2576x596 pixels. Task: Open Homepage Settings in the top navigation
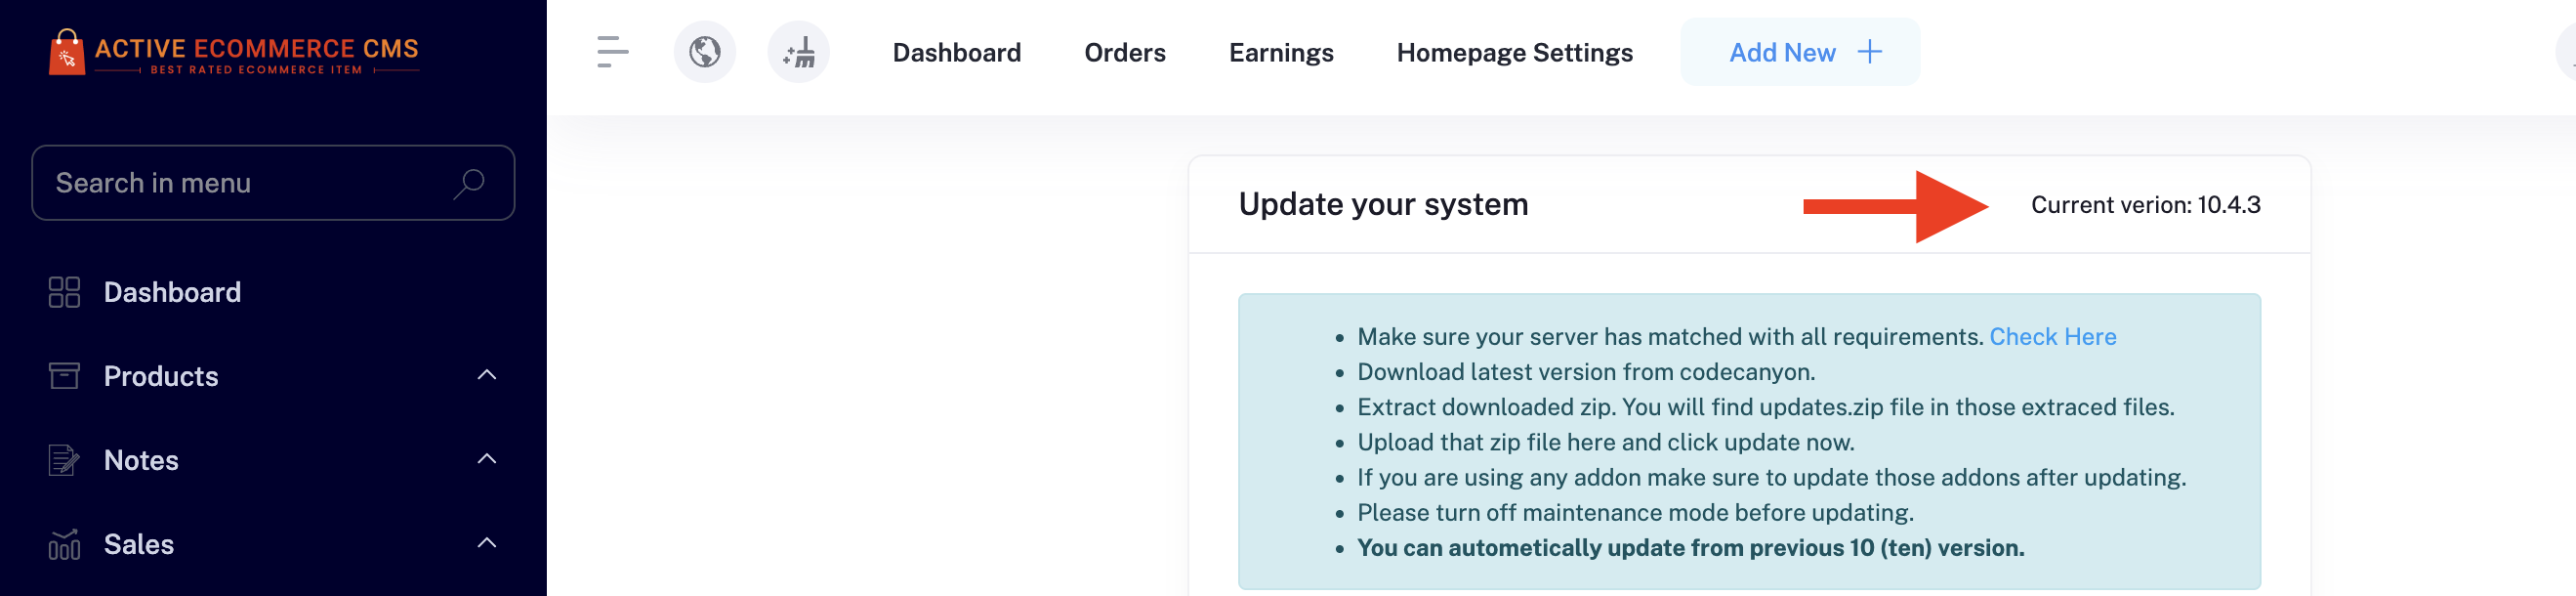1514,53
